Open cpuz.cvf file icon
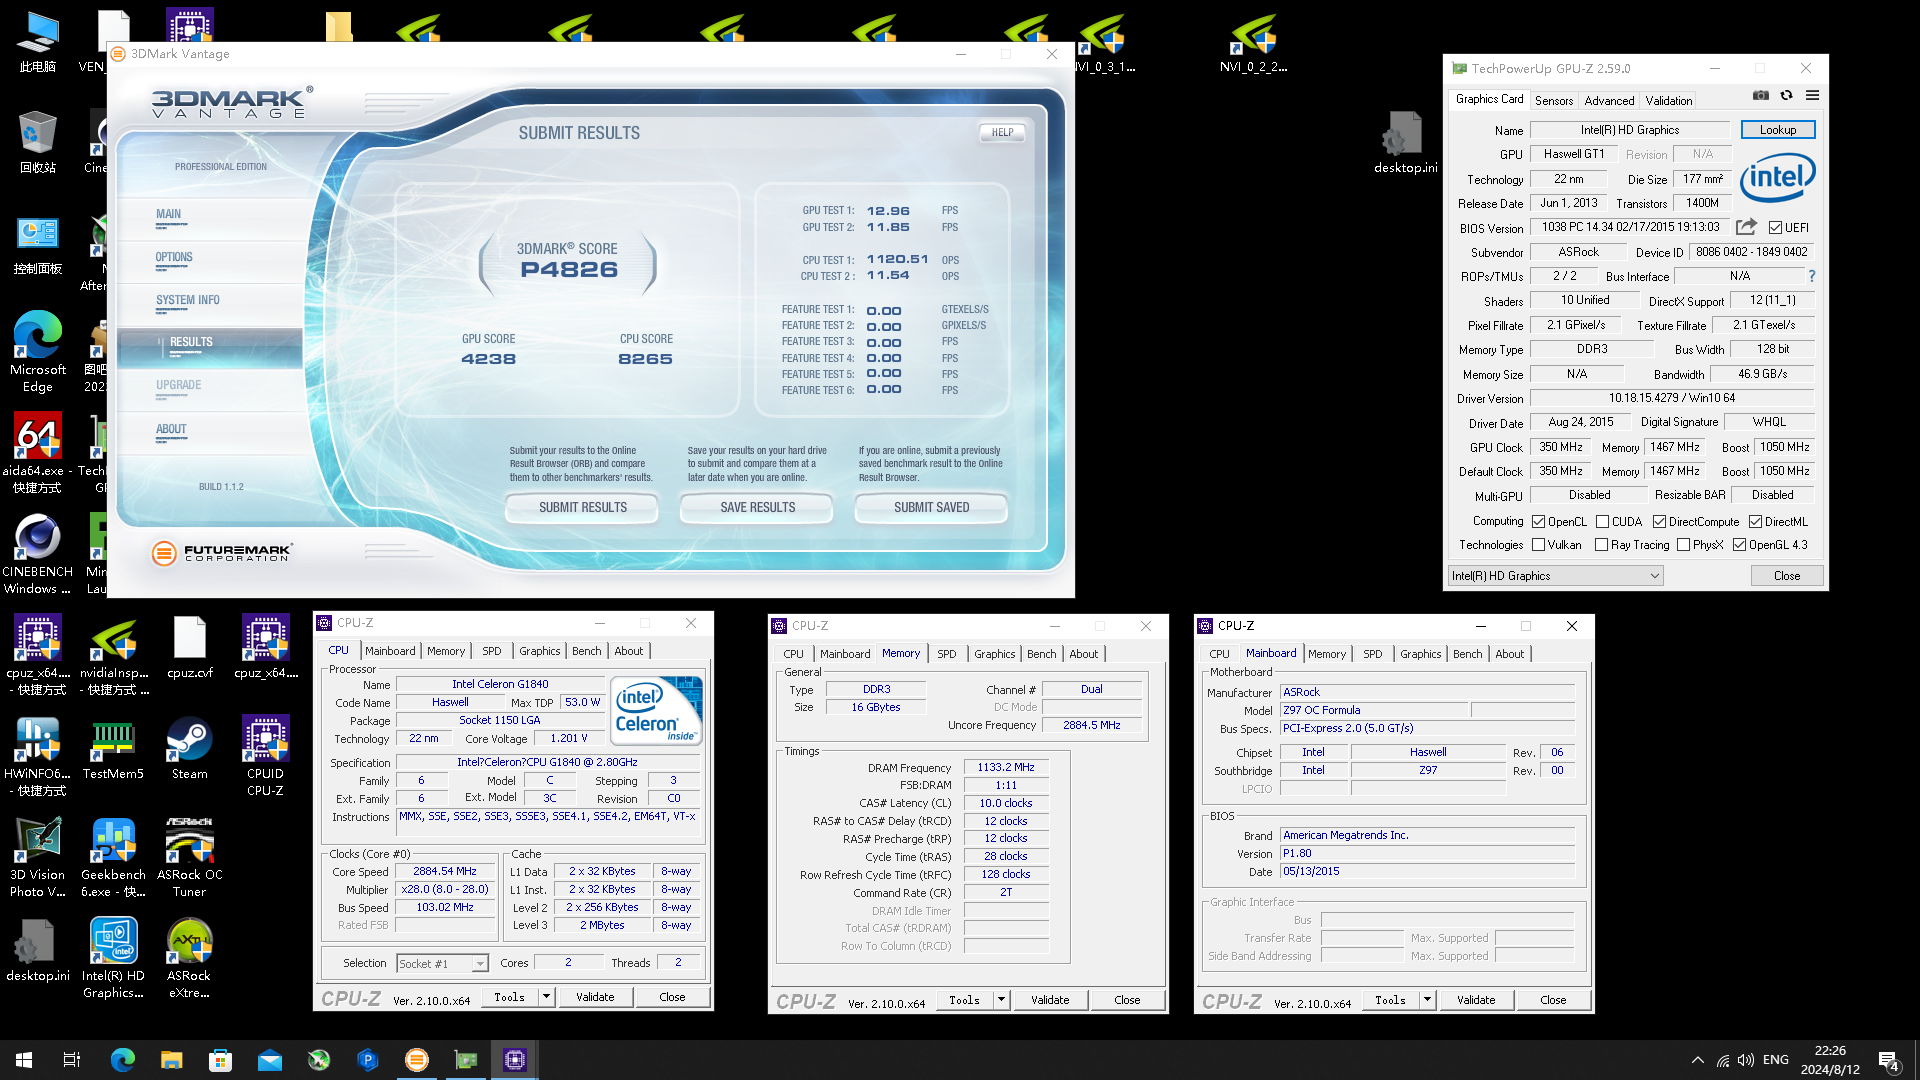Screen dimensions: 1920x1080 [x=189, y=647]
